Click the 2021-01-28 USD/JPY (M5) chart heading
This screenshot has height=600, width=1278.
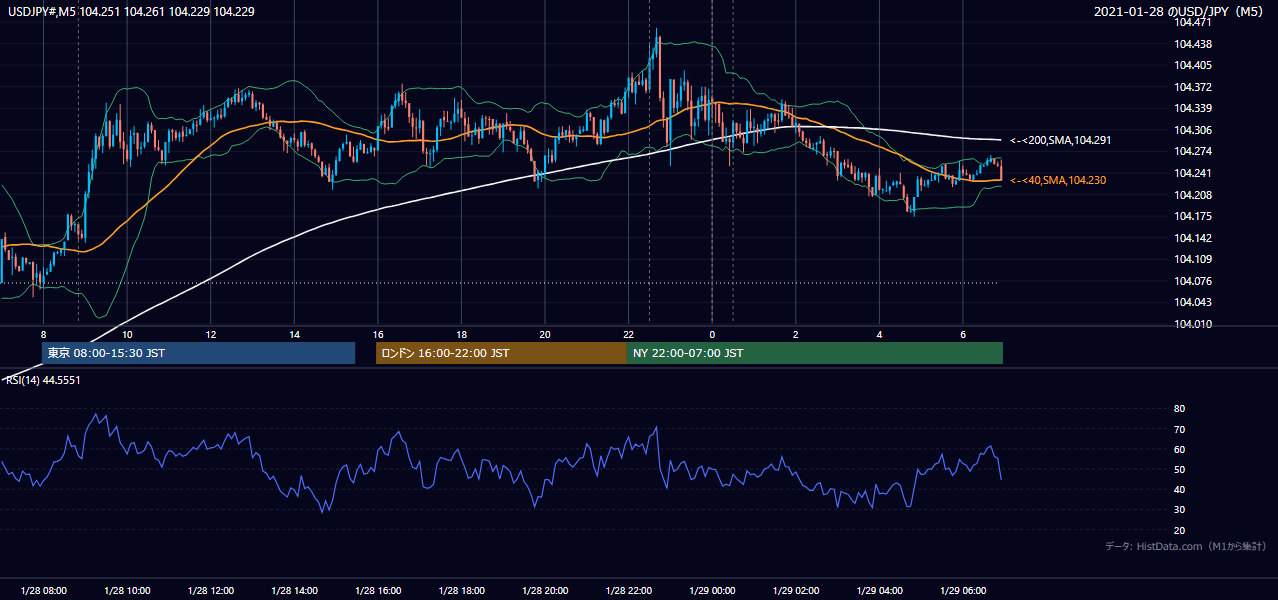(1180, 11)
